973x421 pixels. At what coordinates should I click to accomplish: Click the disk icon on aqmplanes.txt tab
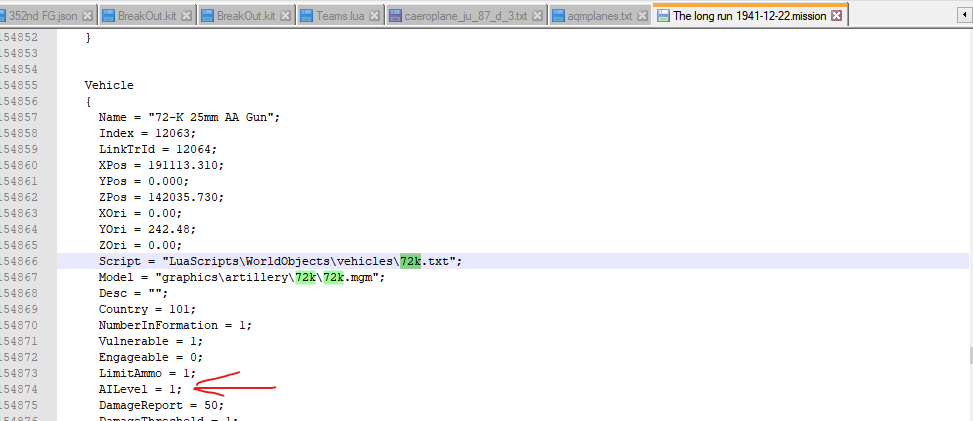pos(558,16)
